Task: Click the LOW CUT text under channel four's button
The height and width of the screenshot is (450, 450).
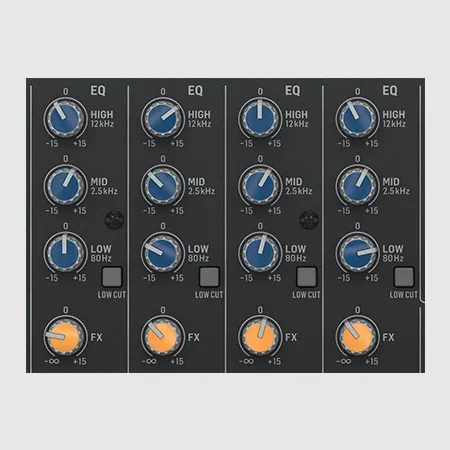Action: pos(404,295)
